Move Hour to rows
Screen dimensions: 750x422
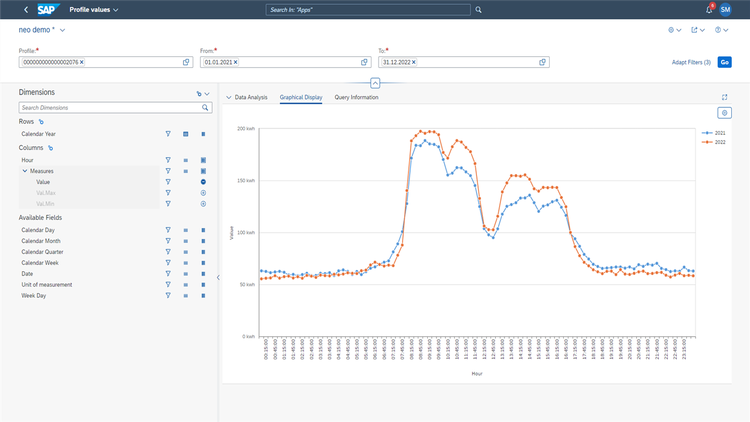point(186,160)
